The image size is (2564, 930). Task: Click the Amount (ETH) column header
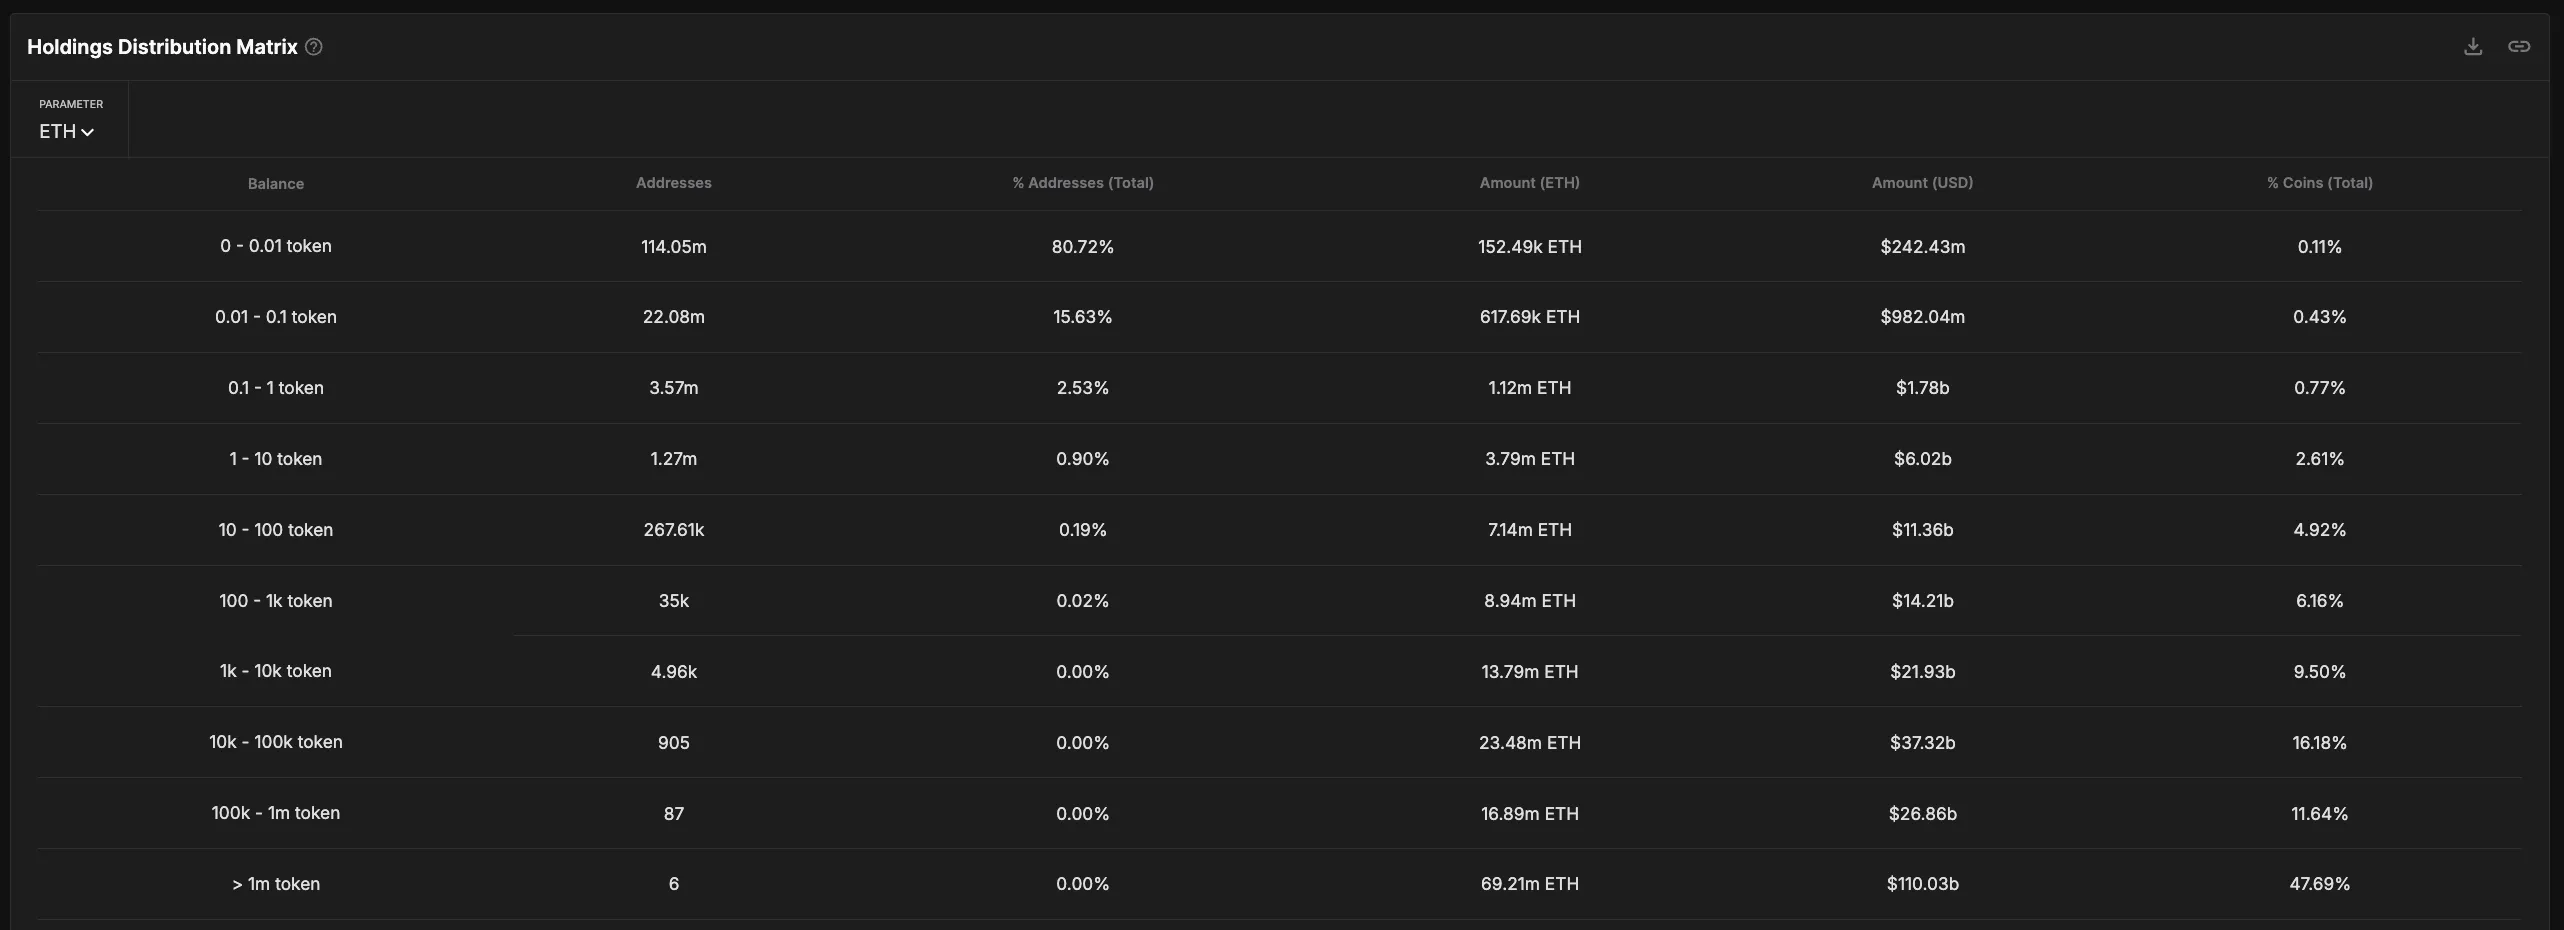(1530, 183)
